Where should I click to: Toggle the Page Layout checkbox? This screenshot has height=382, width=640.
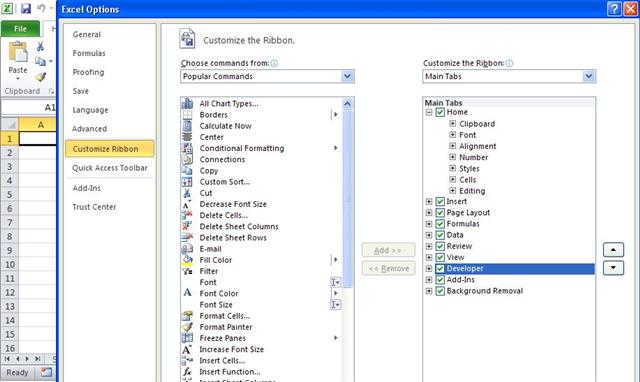pos(440,213)
